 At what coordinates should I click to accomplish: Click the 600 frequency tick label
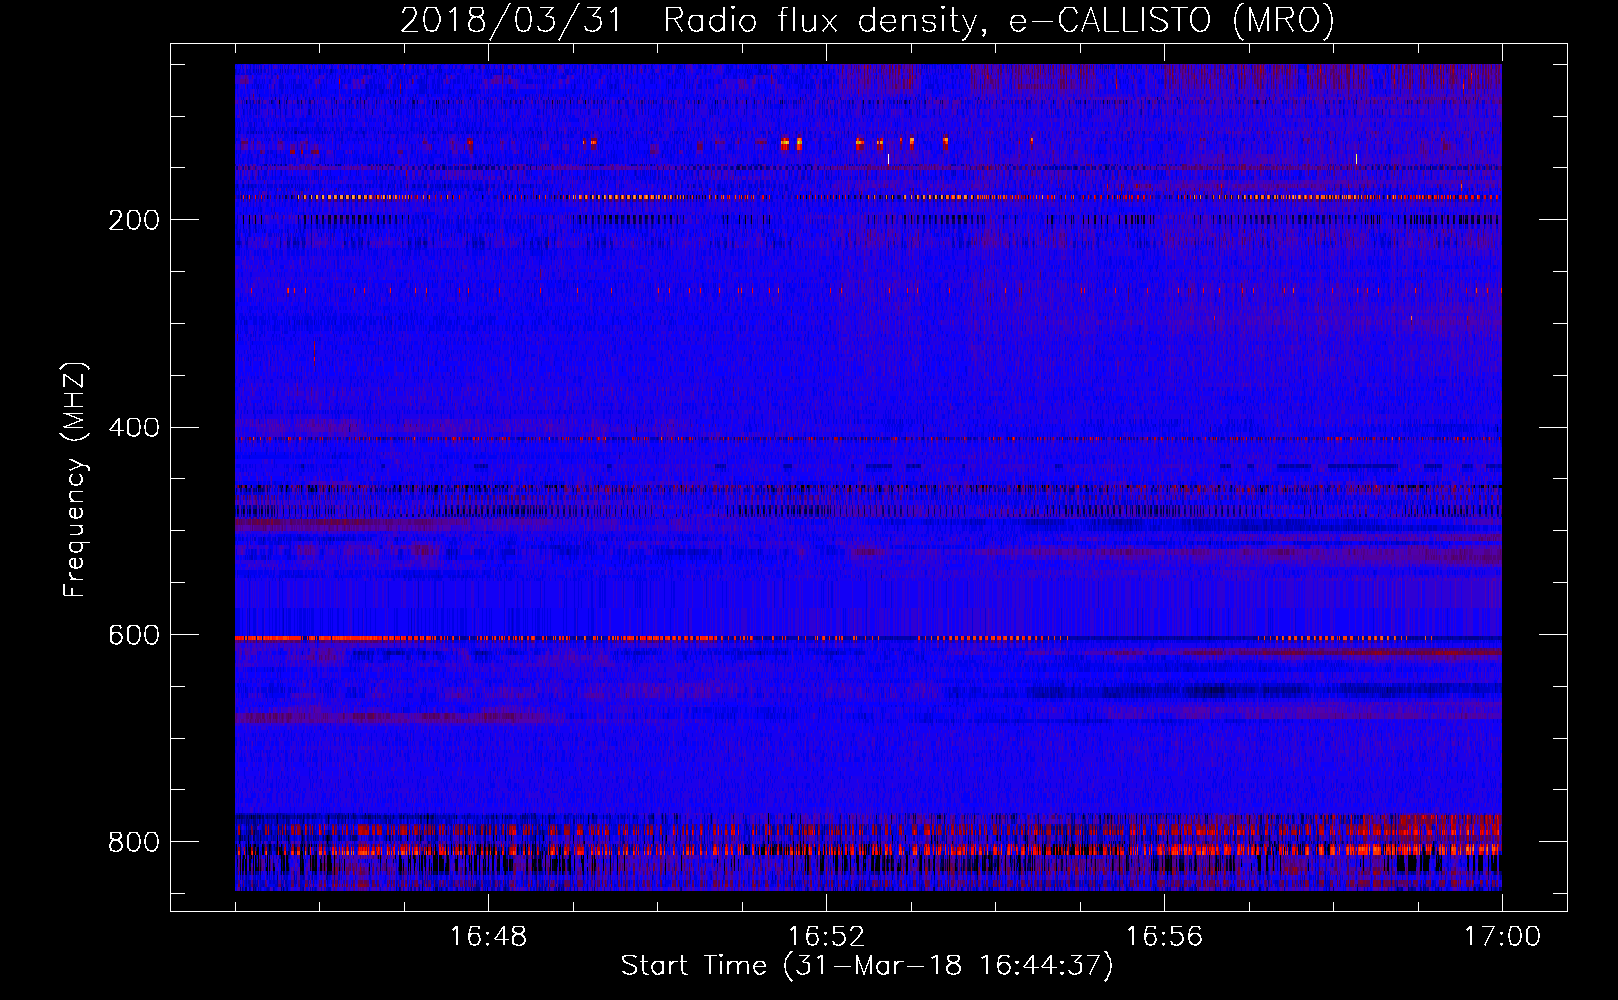[134, 636]
